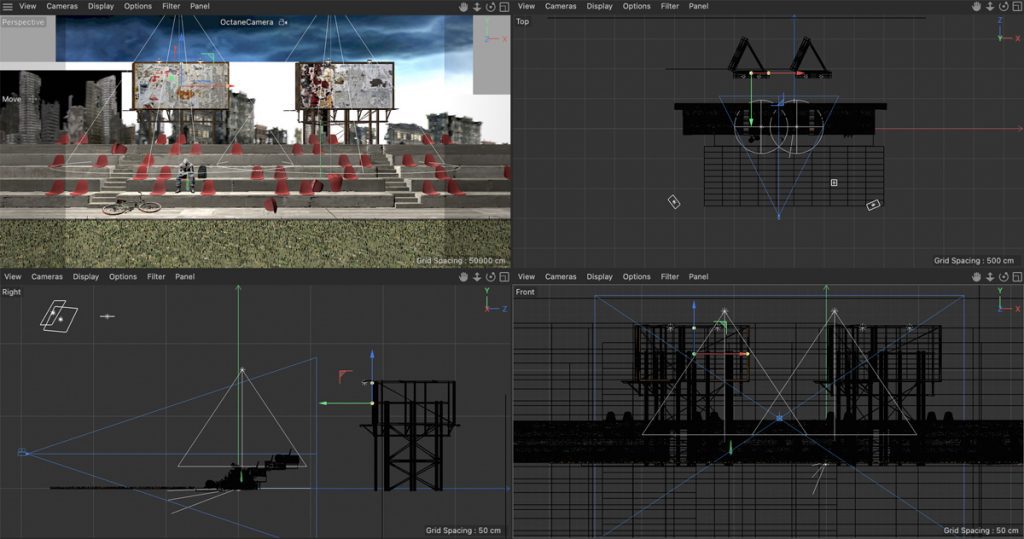1024x539 pixels.
Task: Click the orbit rotate icon in Perspective viewport
Action: [491, 6]
